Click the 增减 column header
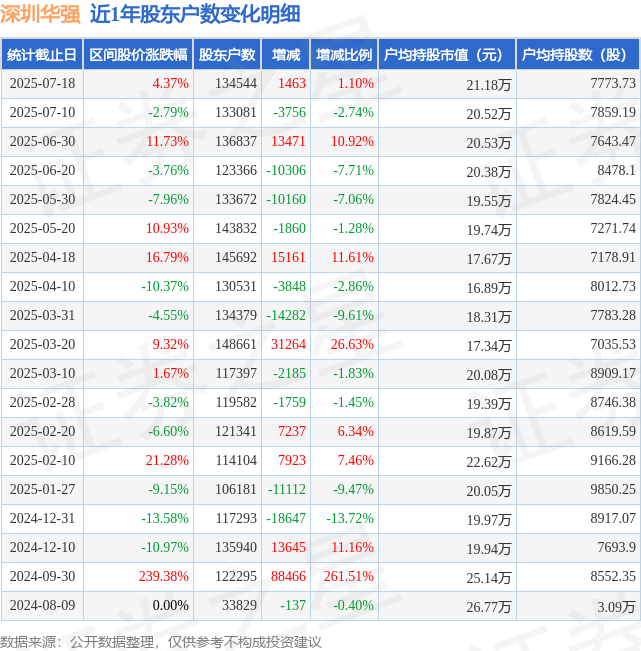 (x=286, y=54)
